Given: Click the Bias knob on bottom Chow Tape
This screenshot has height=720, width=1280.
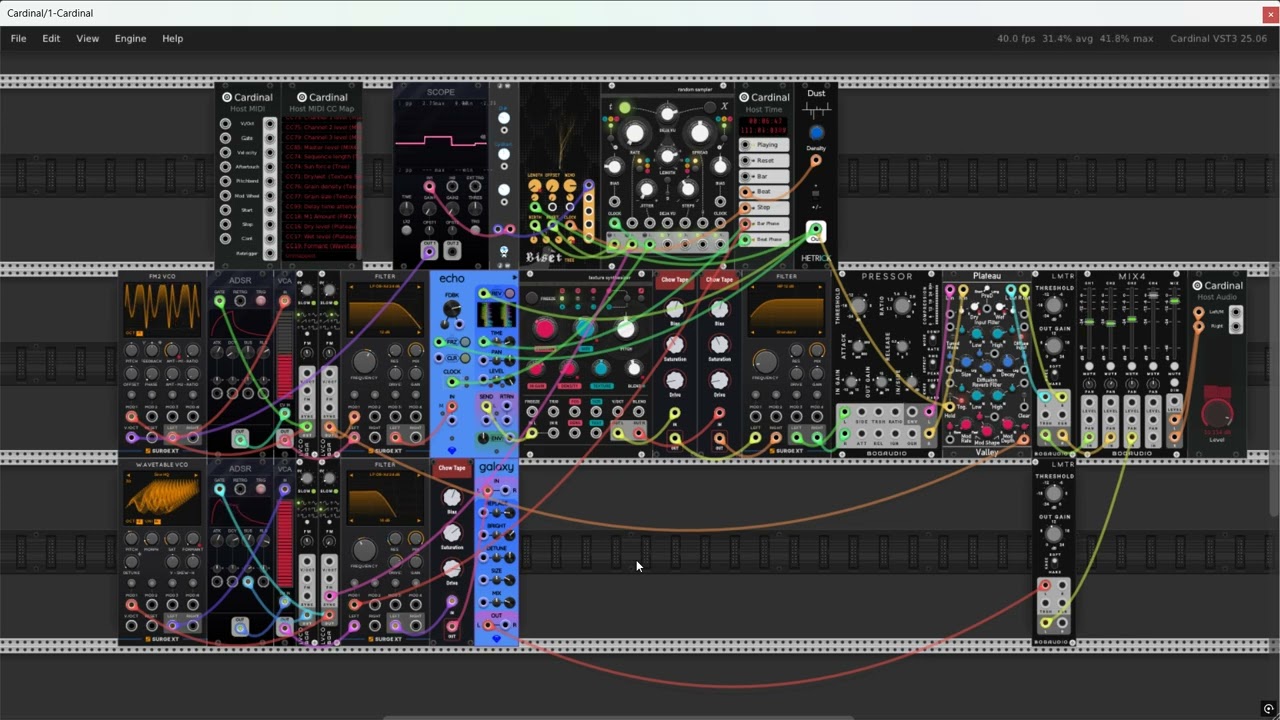Looking at the screenshot, I should 452,498.
